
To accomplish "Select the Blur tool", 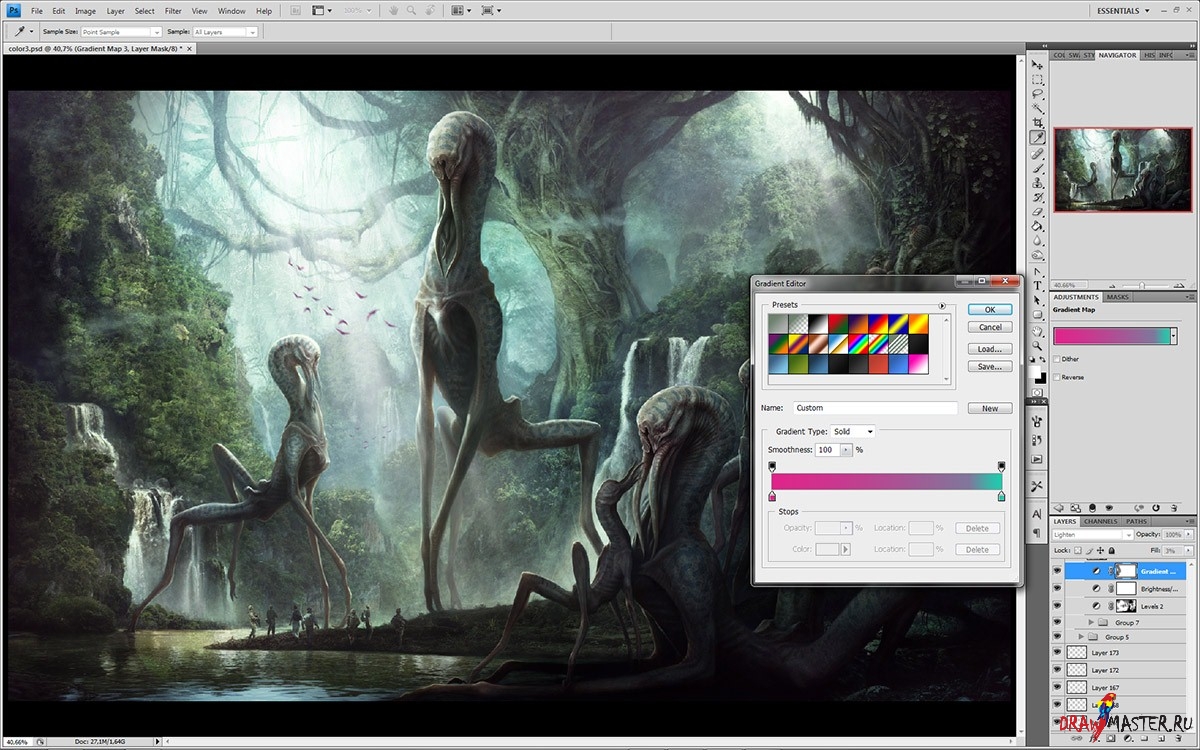I will point(1037,241).
